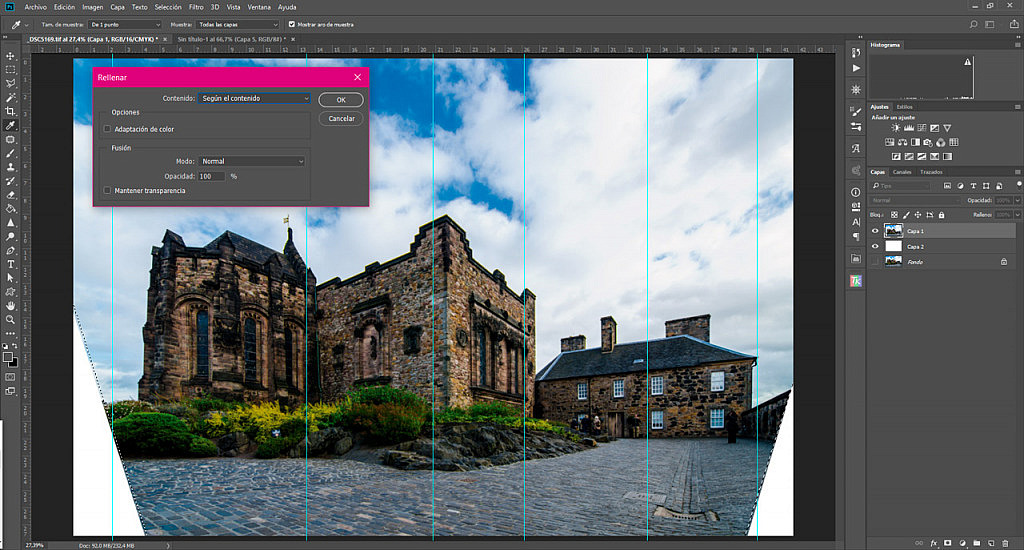Hide the Capa 2 layer
This screenshot has width=1024, height=550.
point(875,246)
